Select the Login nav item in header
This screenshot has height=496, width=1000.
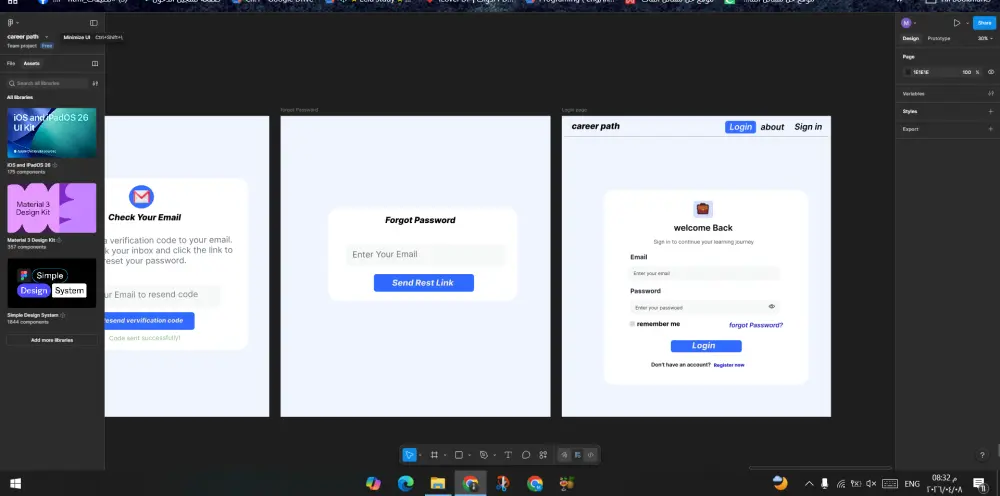click(x=740, y=127)
